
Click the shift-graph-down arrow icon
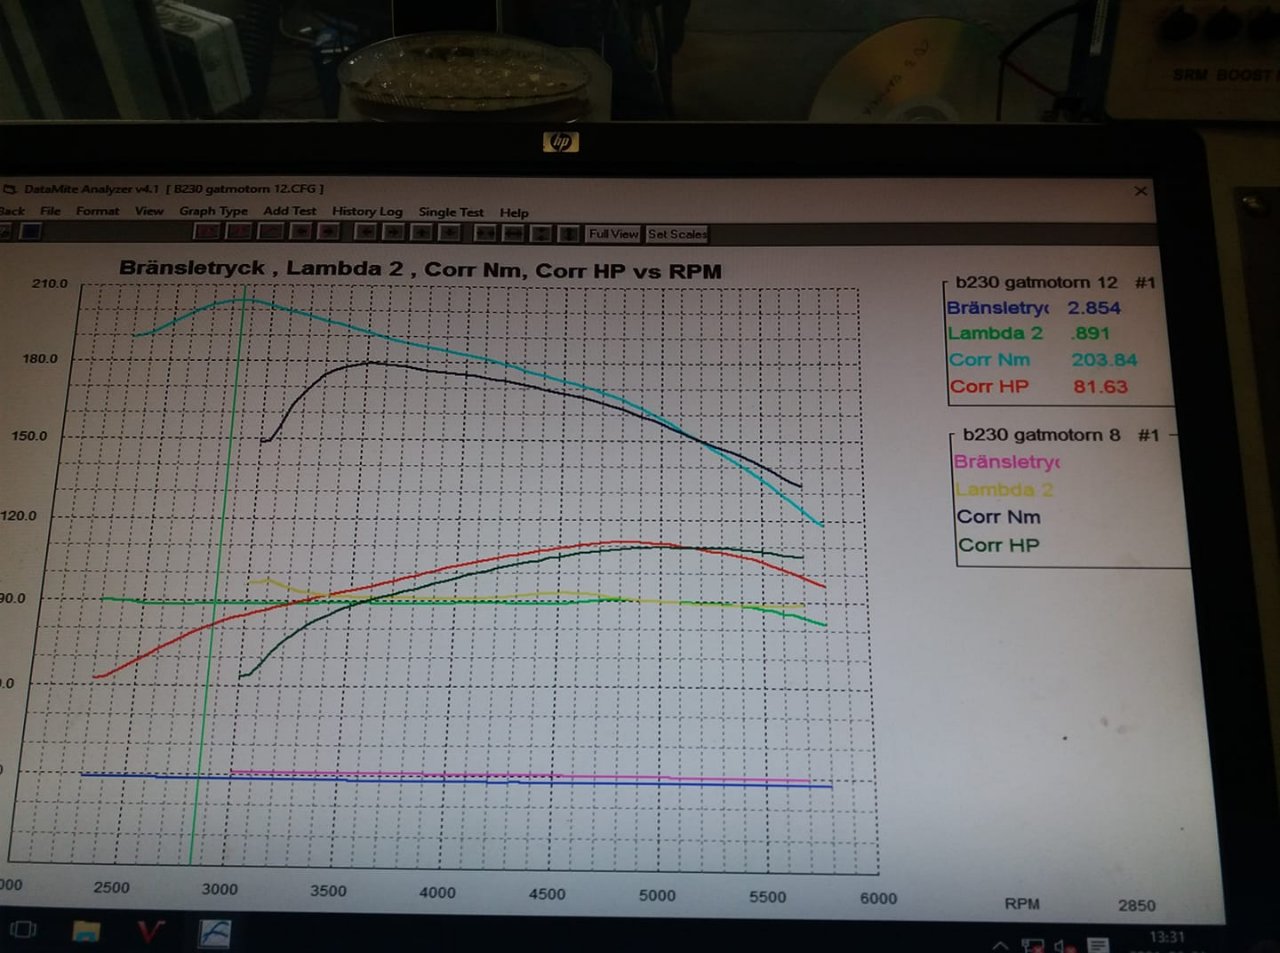point(449,233)
